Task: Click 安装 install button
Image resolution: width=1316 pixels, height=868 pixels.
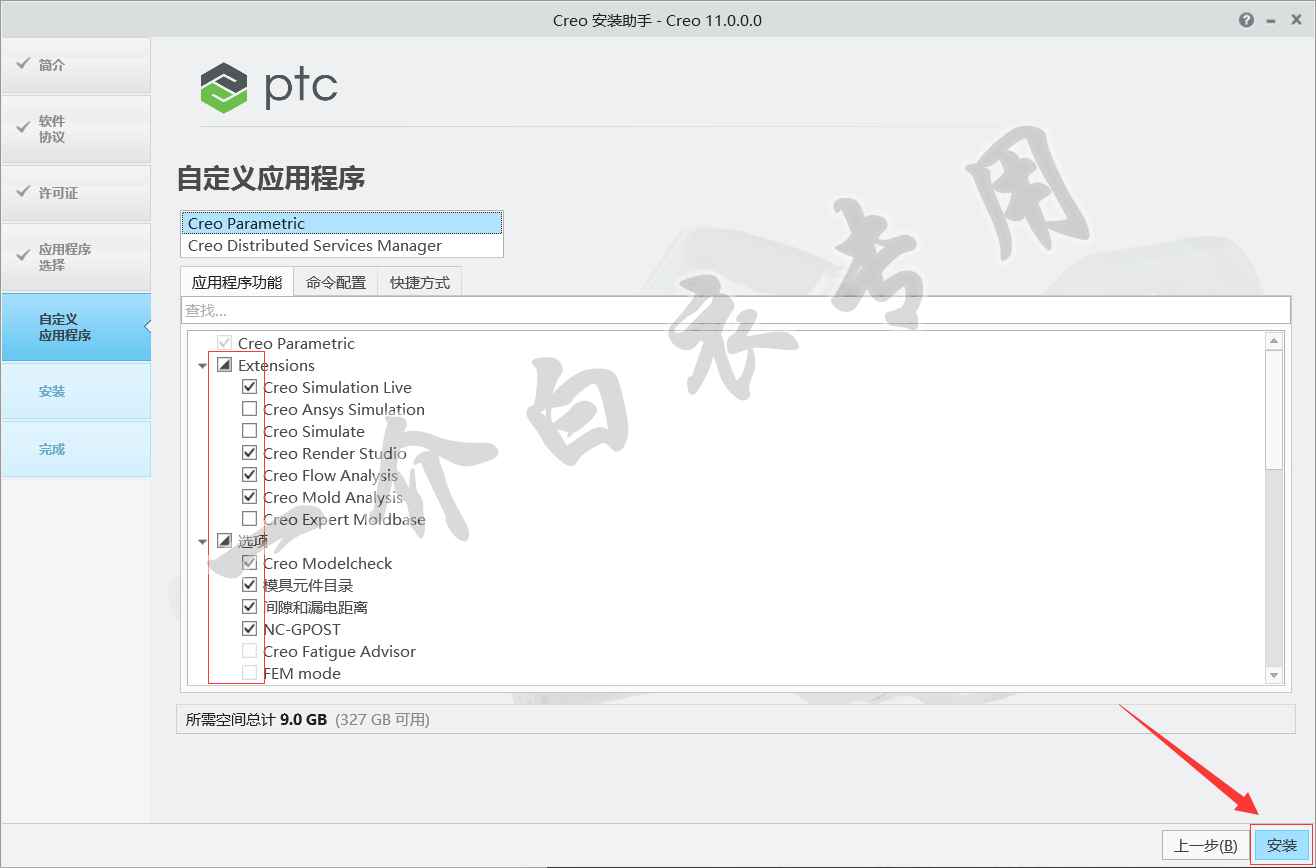Action: tap(1282, 845)
